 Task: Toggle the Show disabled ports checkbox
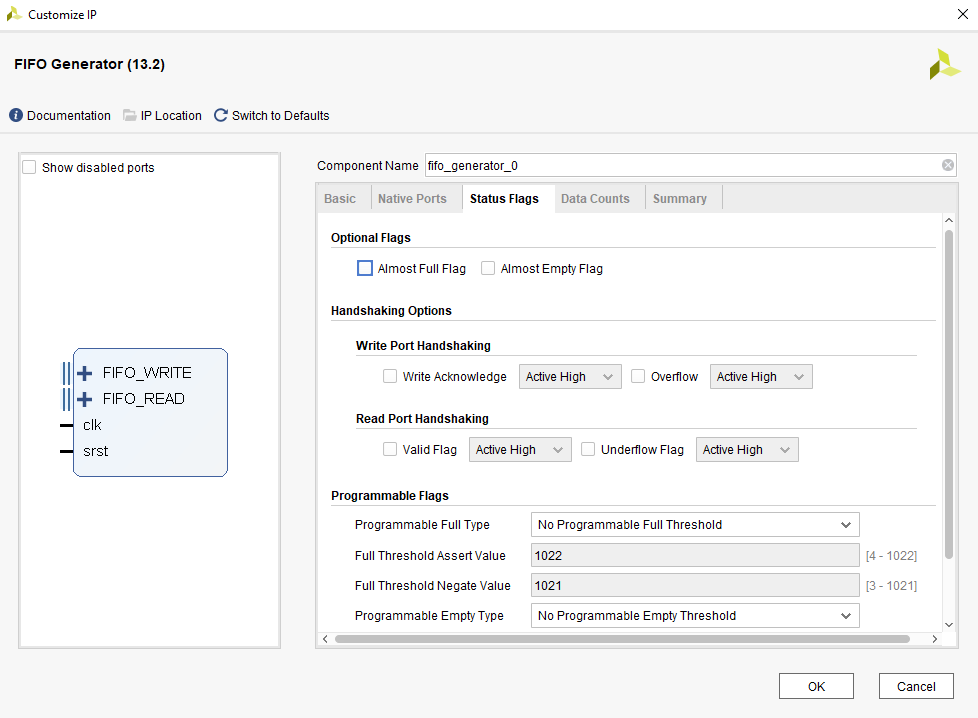pos(30,168)
